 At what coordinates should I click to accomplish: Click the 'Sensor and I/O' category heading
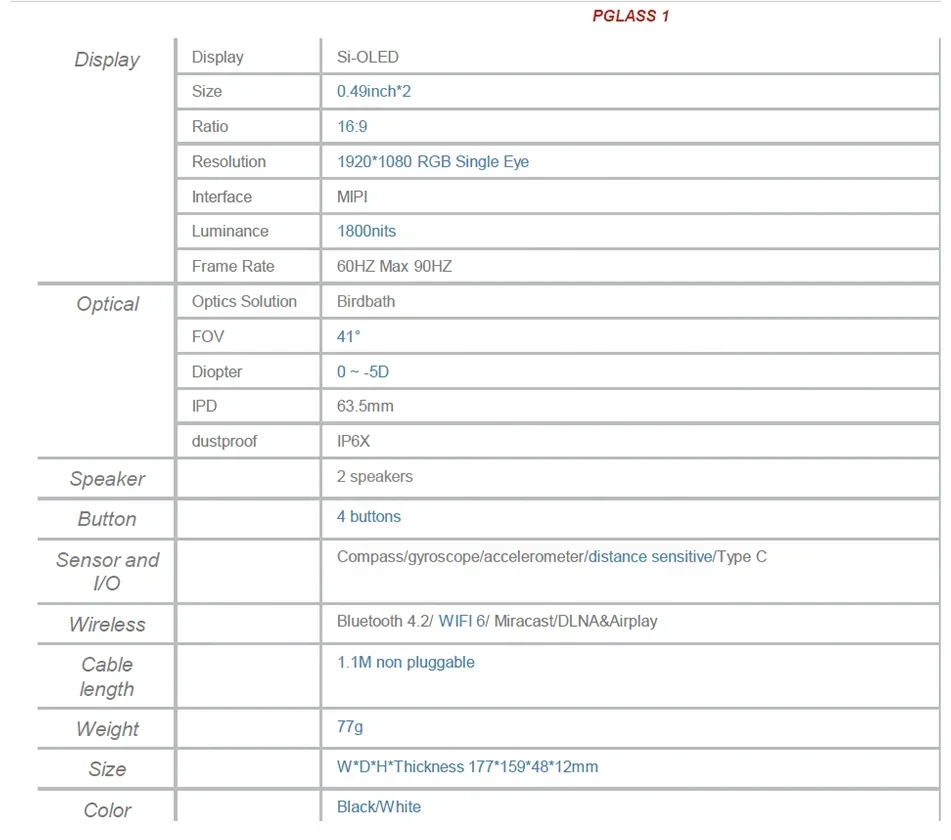point(107,571)
